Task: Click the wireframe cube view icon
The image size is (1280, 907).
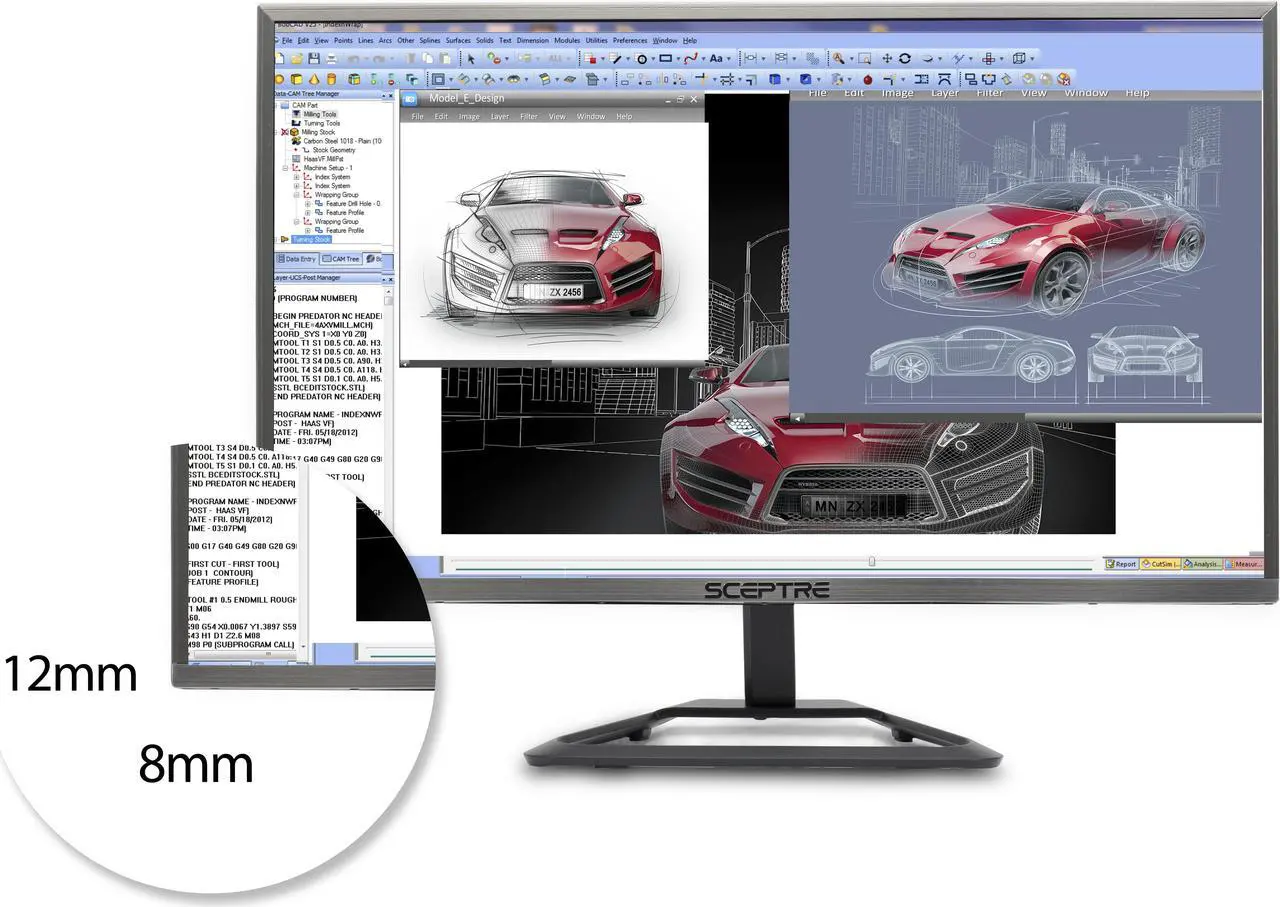Action: click(1019, 59)
